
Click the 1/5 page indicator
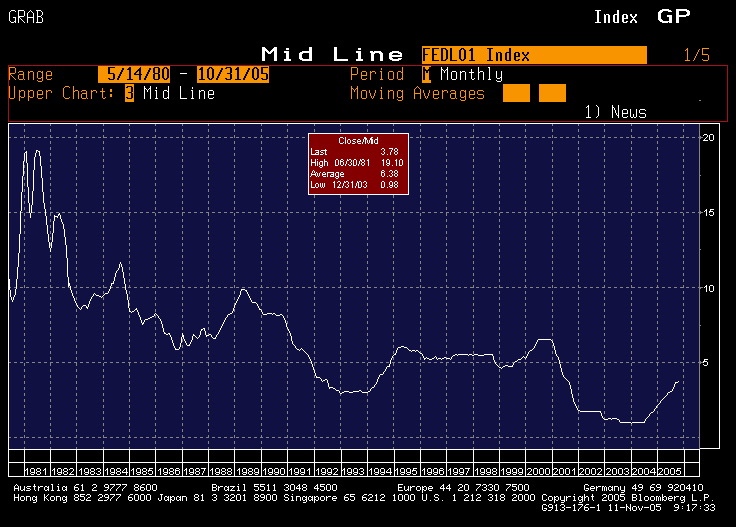click(696, 55)
